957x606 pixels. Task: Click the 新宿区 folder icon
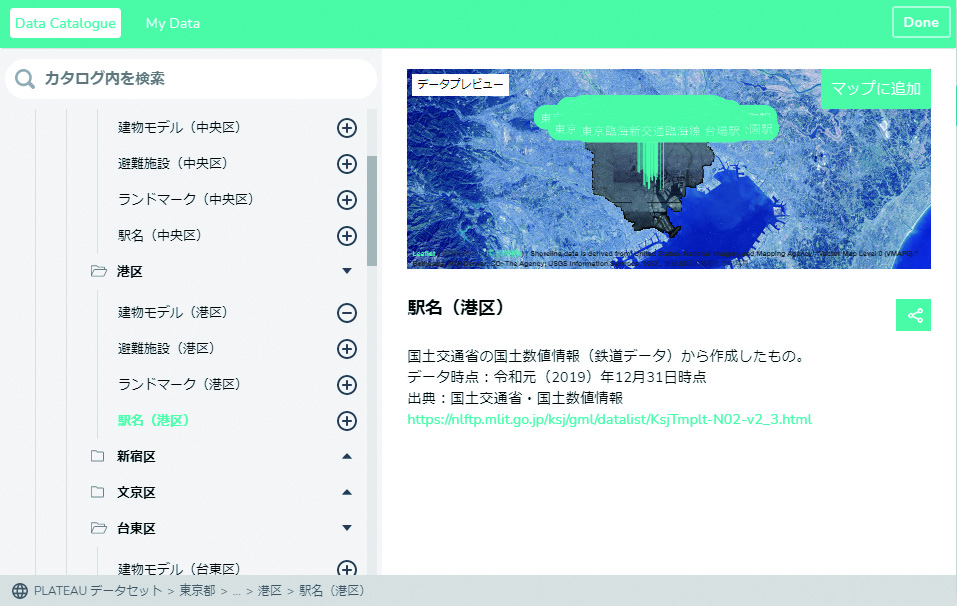[98, 456]
